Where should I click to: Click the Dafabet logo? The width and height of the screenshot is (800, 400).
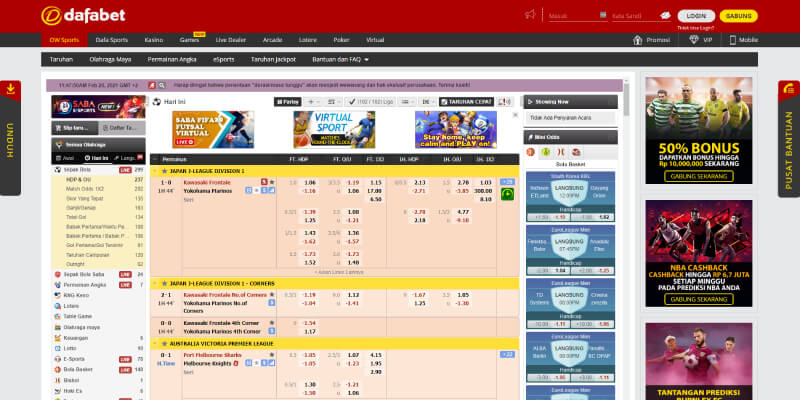83,15
